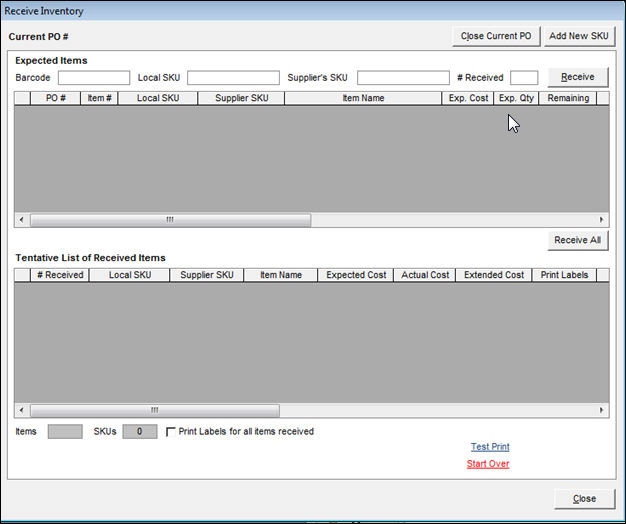Sort Expected Items by PO # column
626x524 pixels.
tap(56, 99)
